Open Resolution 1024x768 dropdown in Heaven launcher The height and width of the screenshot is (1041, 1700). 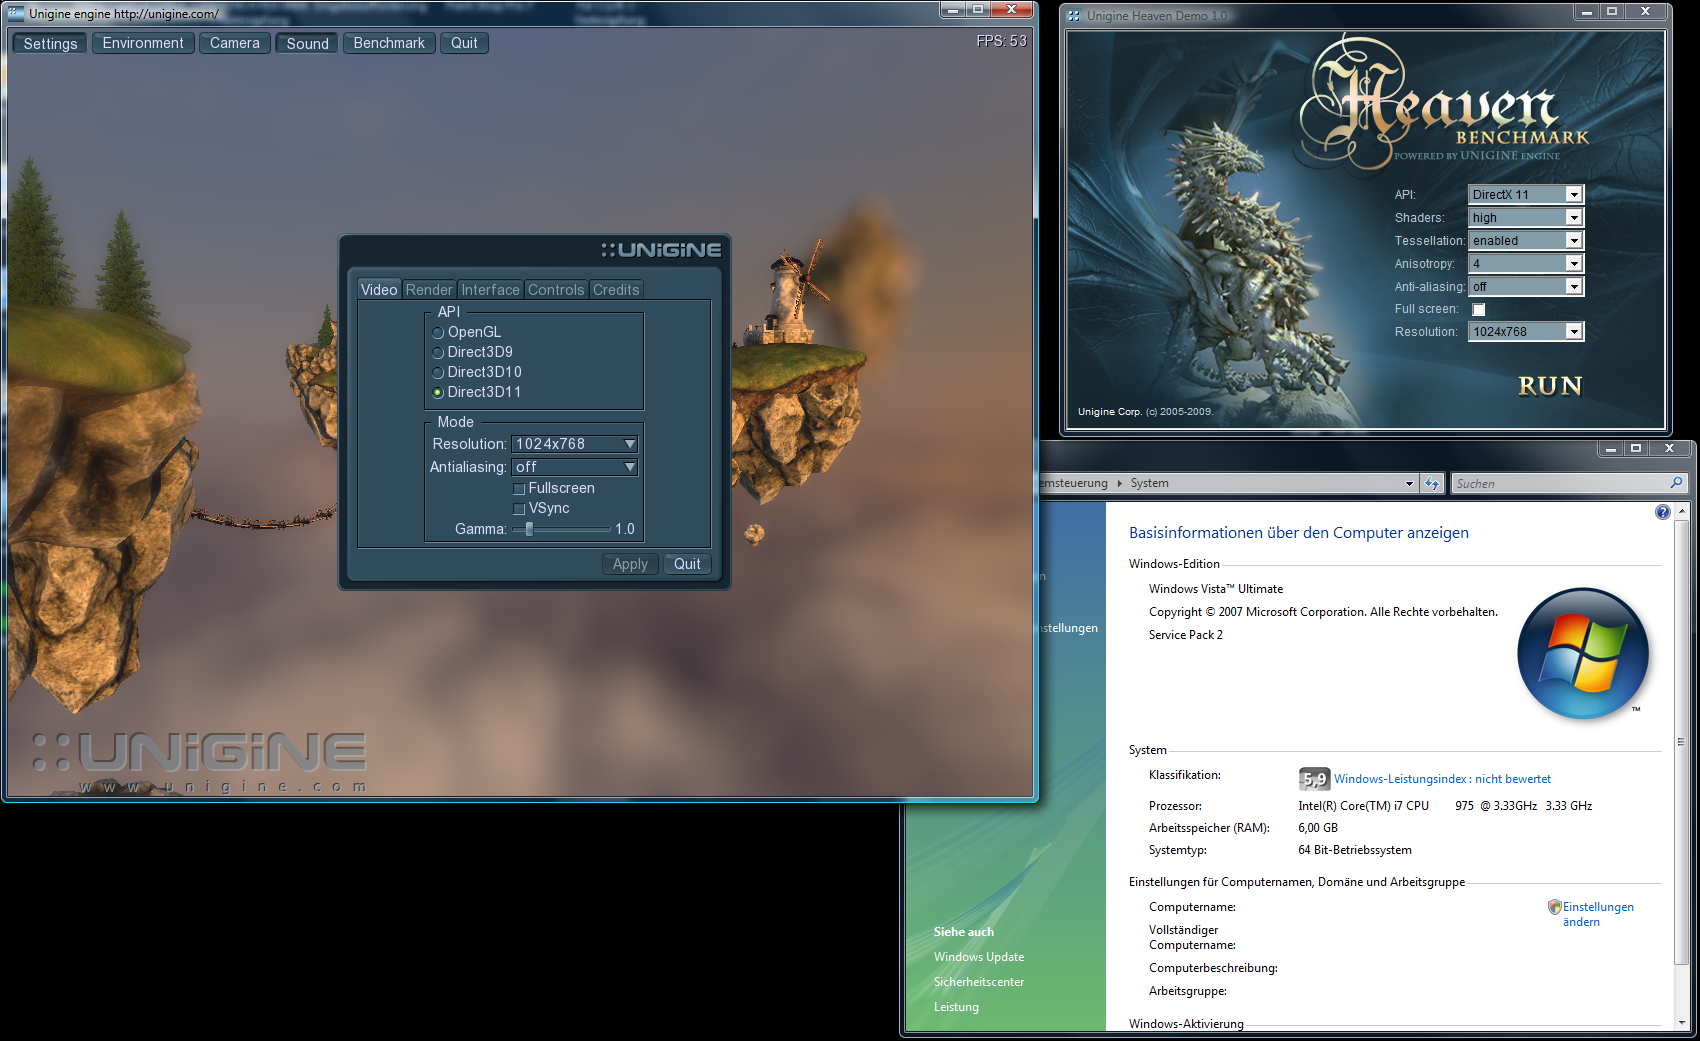point(1526,332)
